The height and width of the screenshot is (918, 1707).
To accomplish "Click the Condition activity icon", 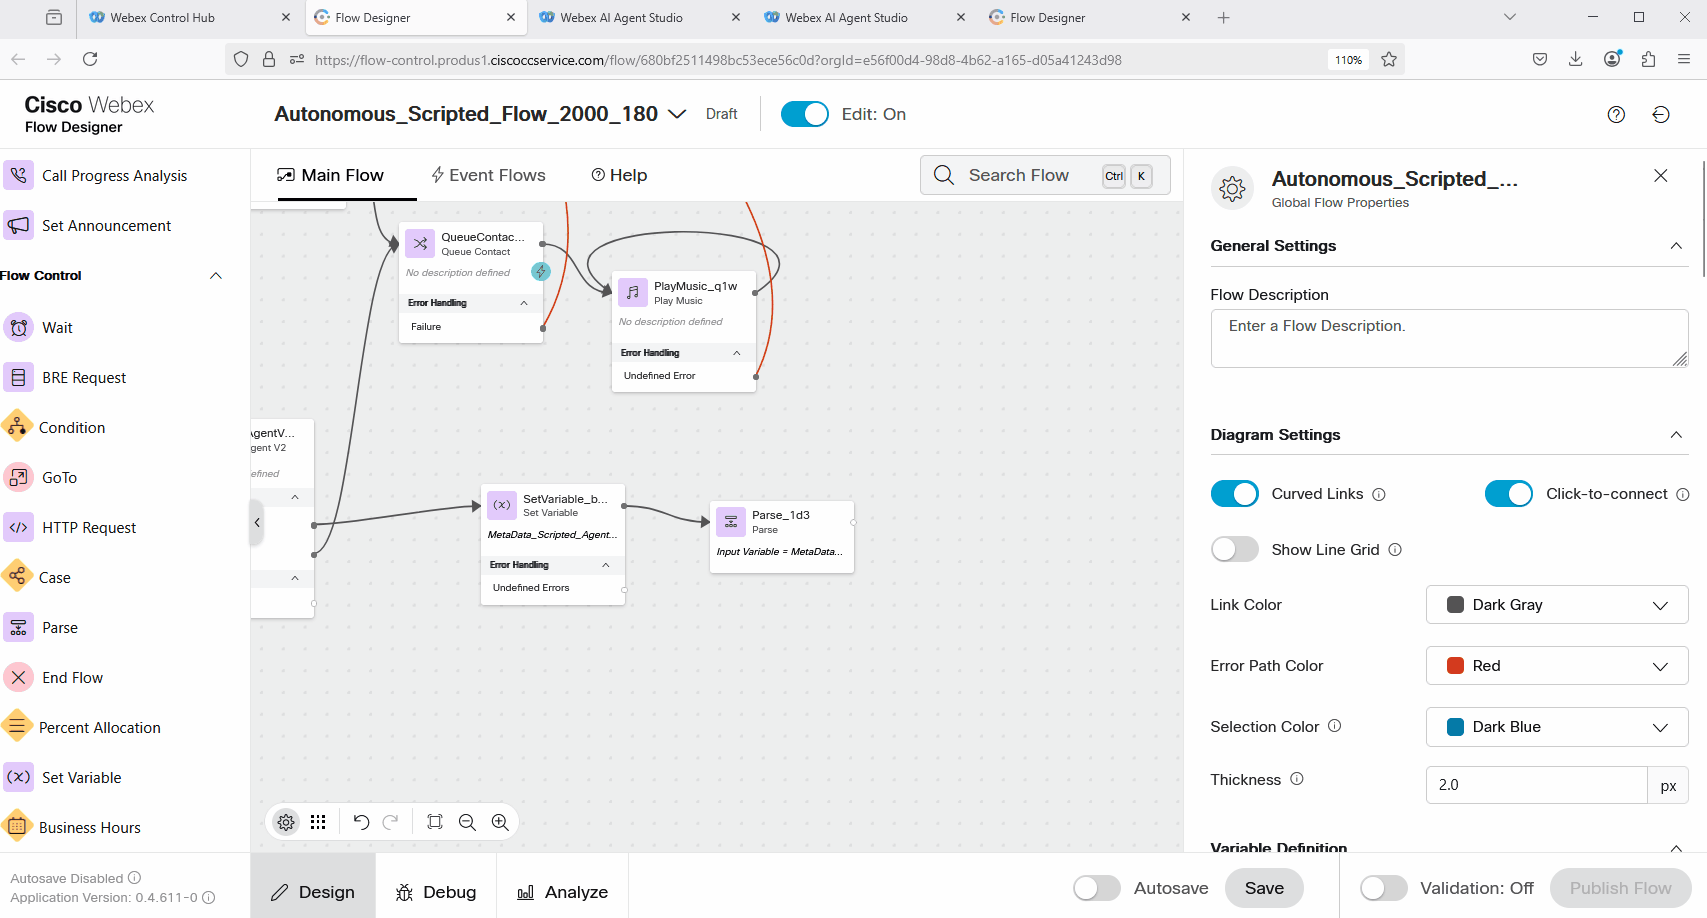I will click(18, 427).
